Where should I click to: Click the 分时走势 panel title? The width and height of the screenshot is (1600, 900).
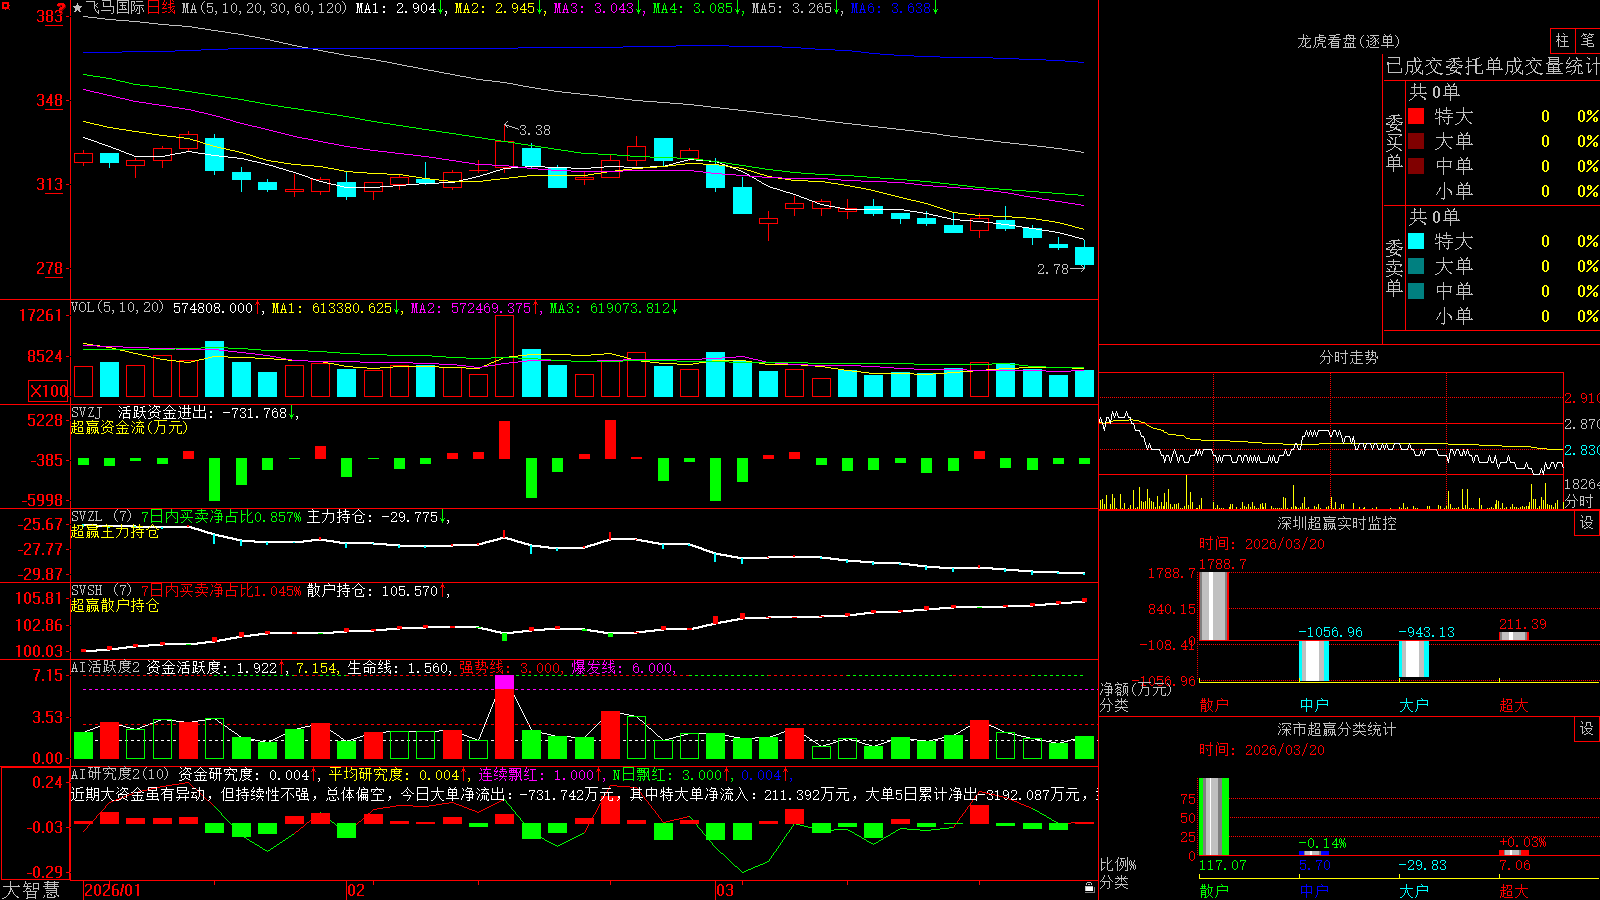click(x=1349, y=357)
